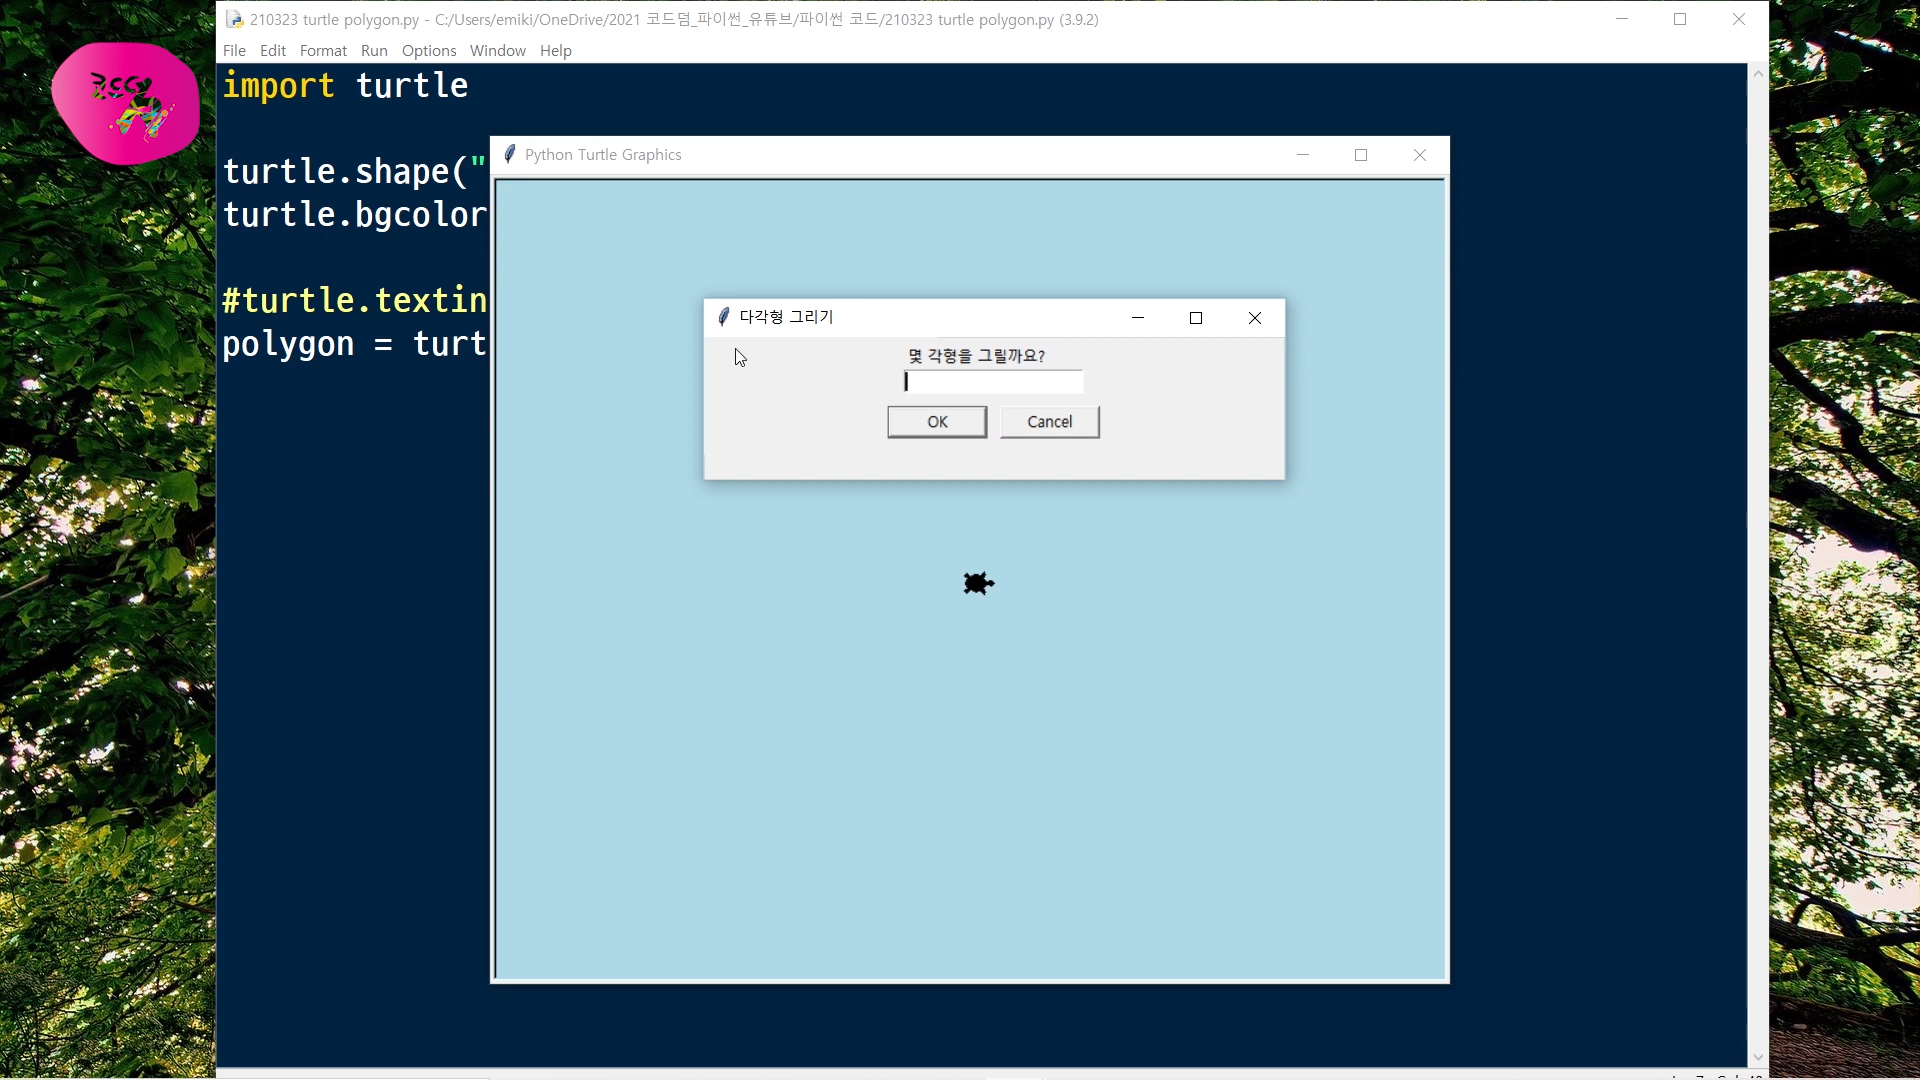Open the Format menu

coord(323,51)
